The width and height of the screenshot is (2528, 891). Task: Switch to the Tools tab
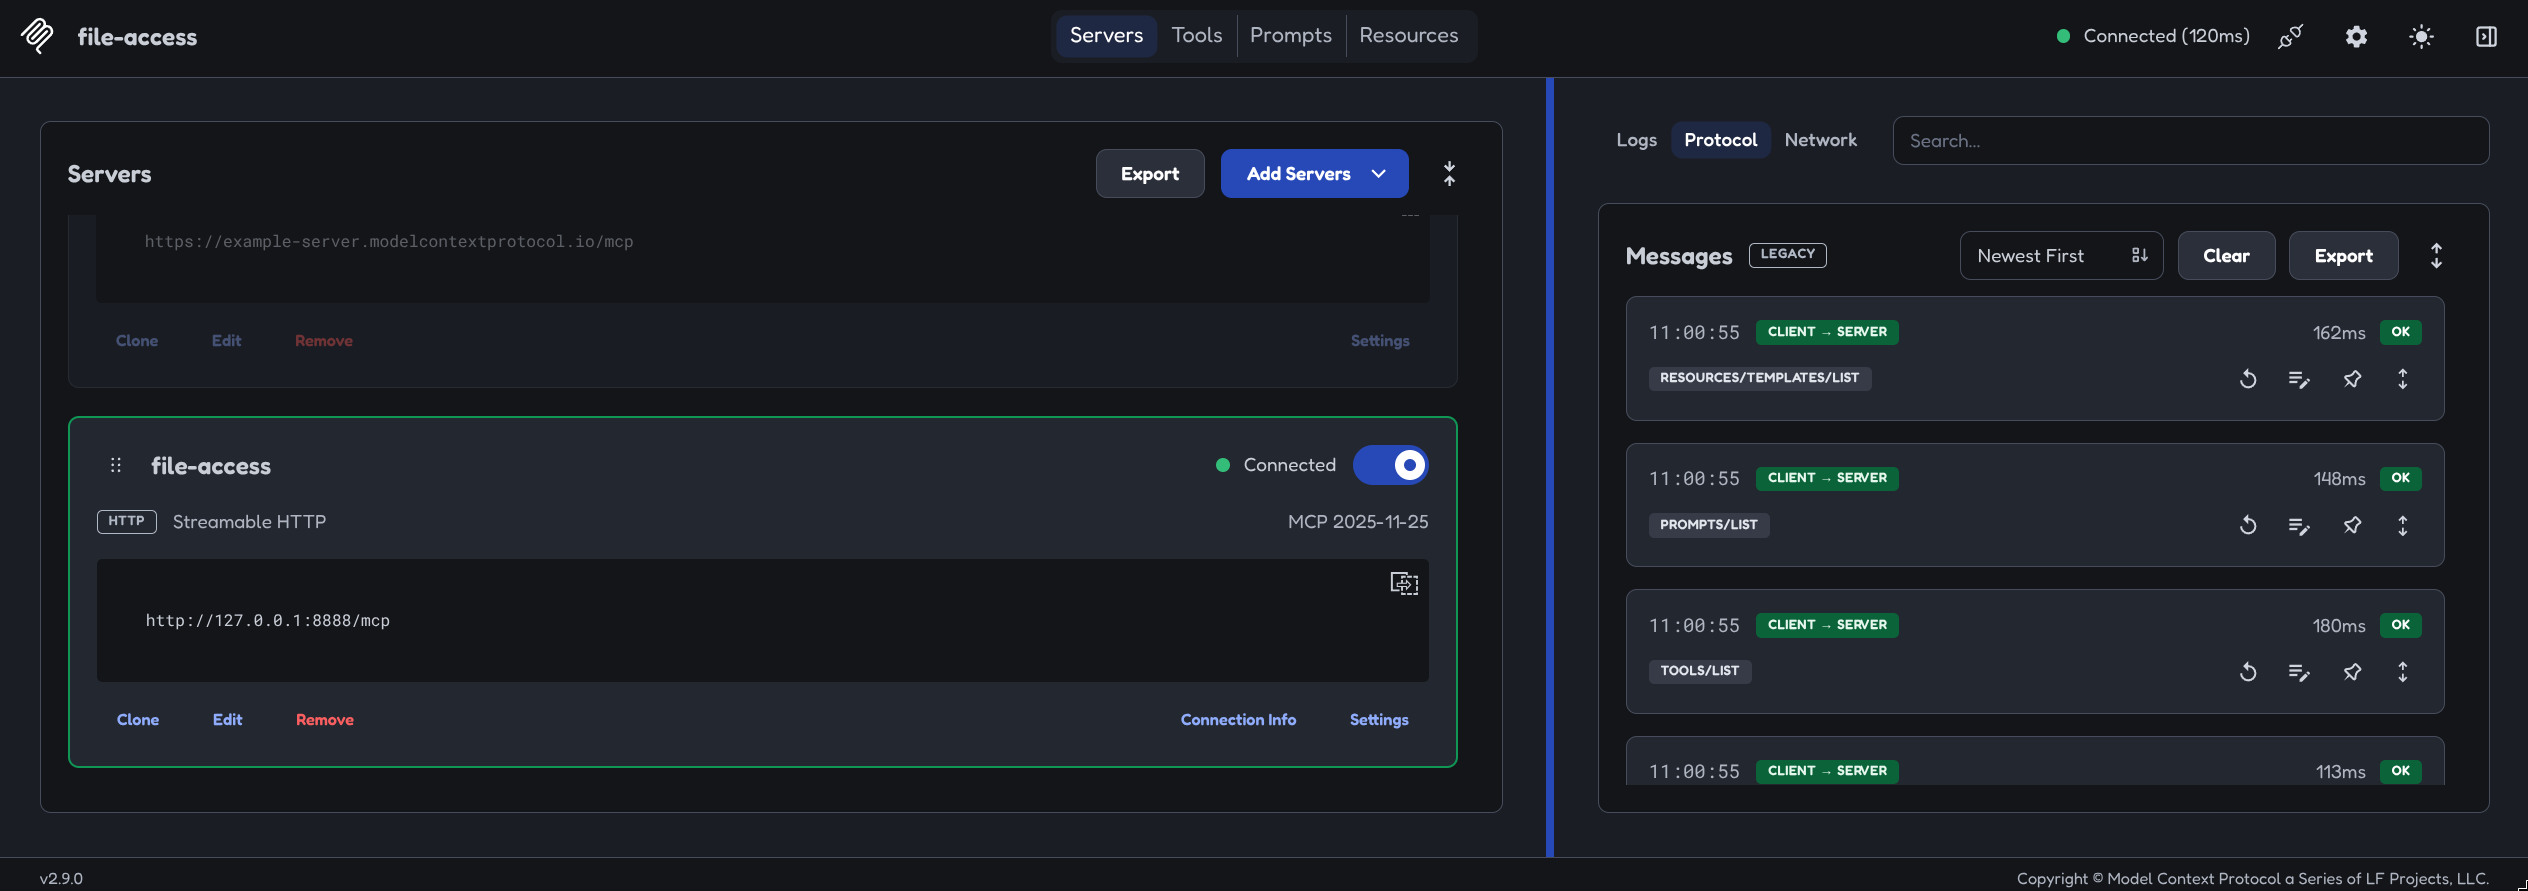click(1197, 36)
